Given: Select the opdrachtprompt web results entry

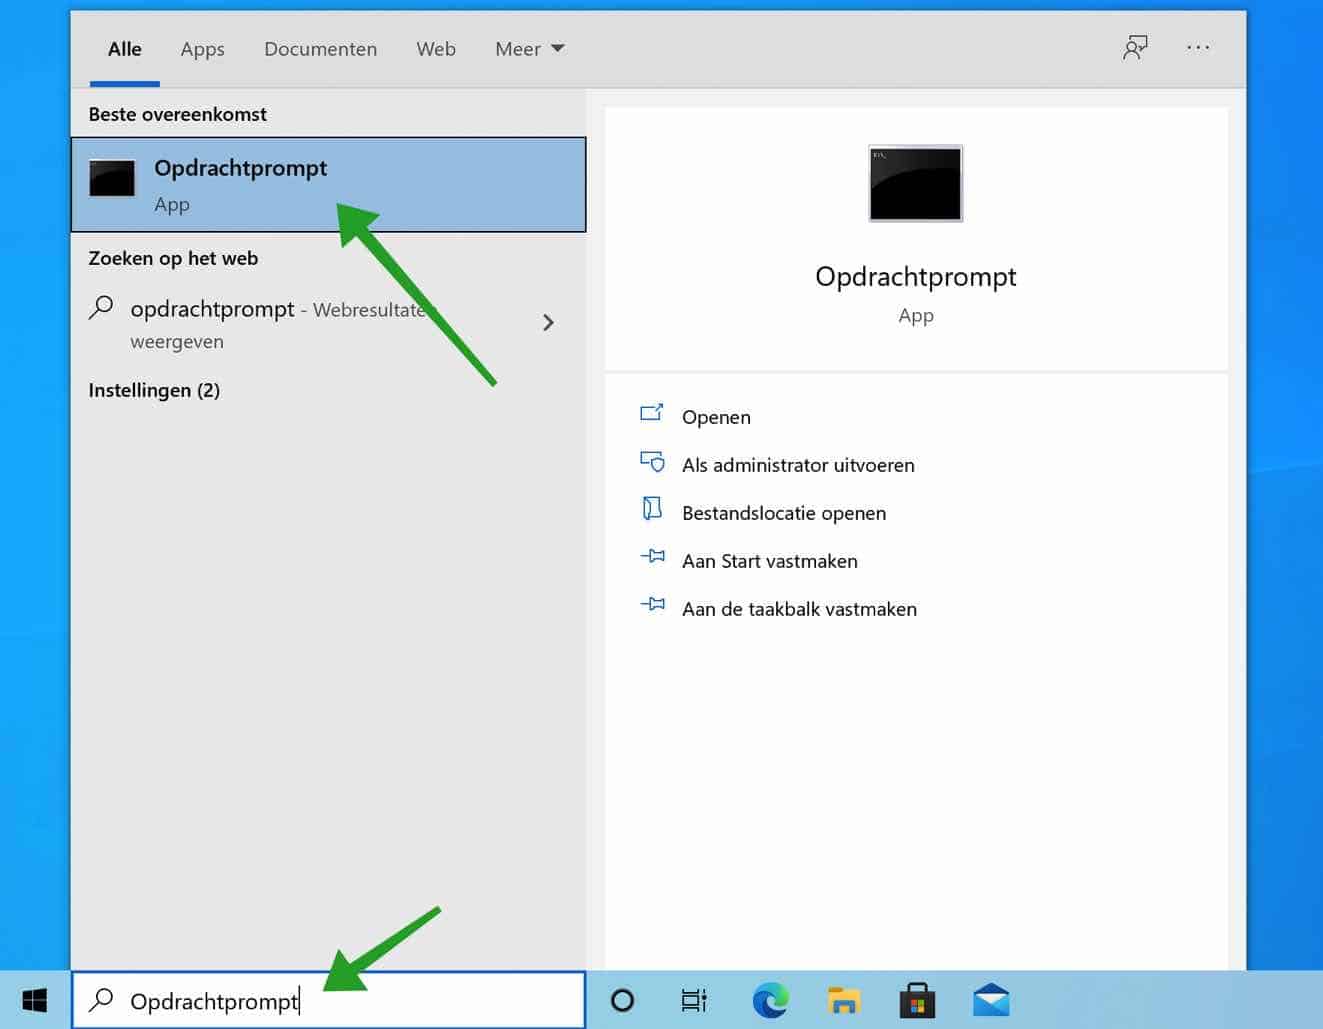Looking at the screenshot, I should (328, 323).
